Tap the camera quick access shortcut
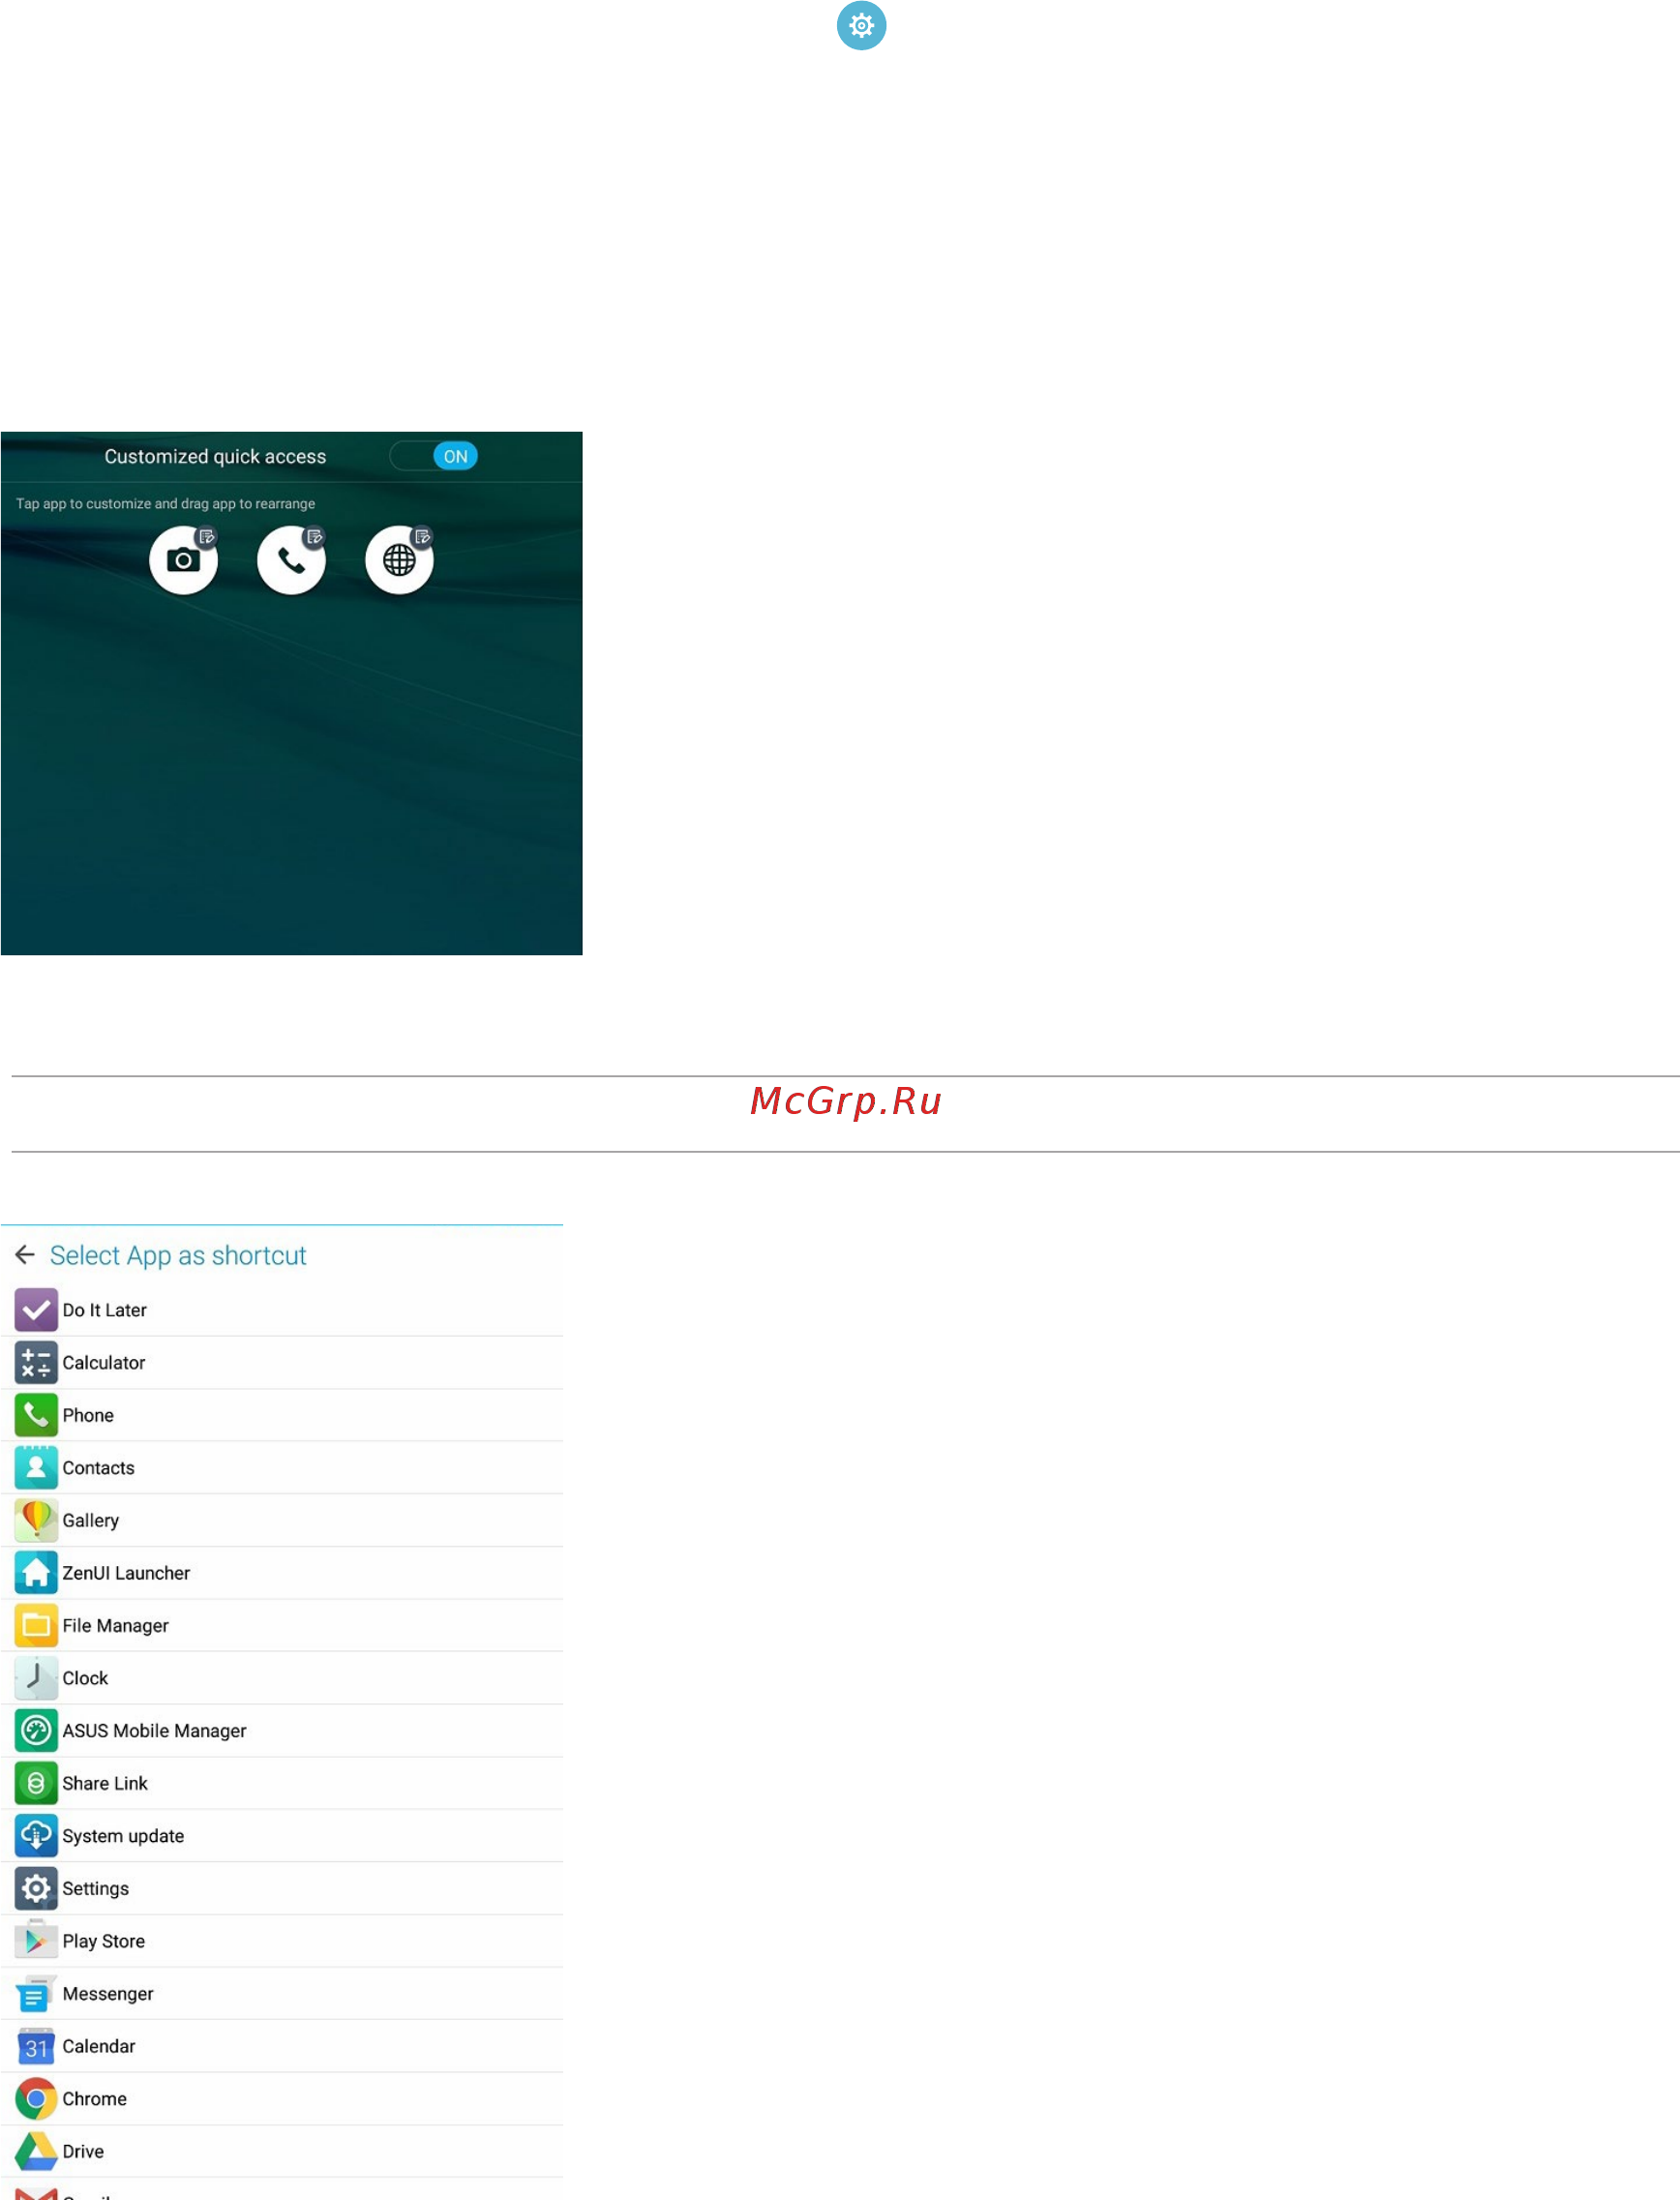 click(183, 560)
